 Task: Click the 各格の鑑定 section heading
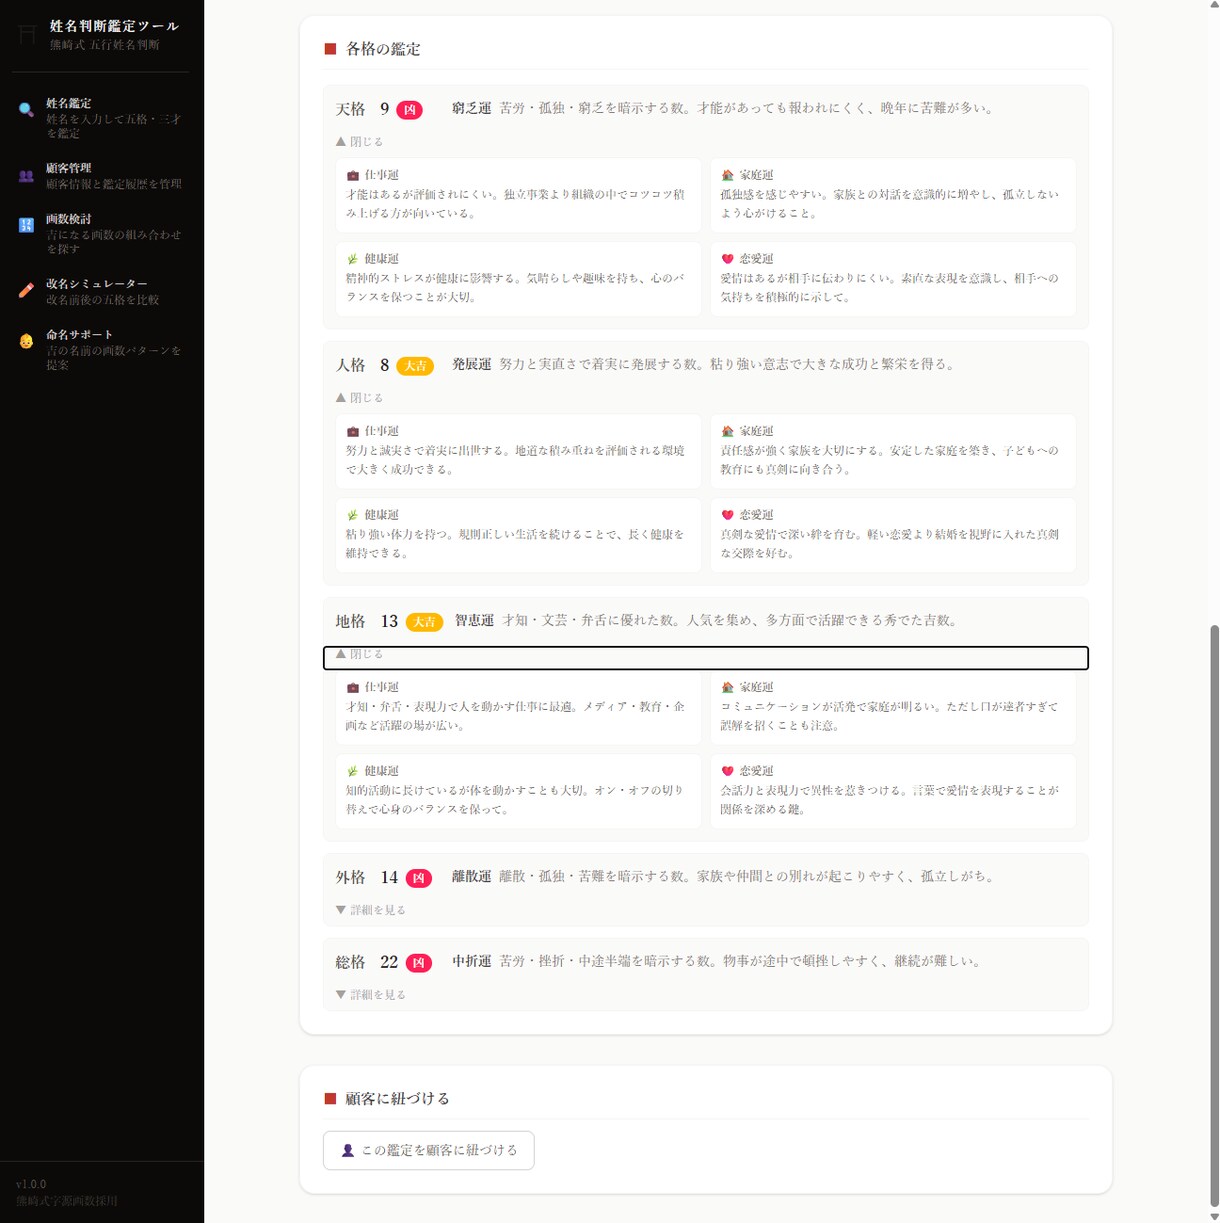tap(383, 49)
